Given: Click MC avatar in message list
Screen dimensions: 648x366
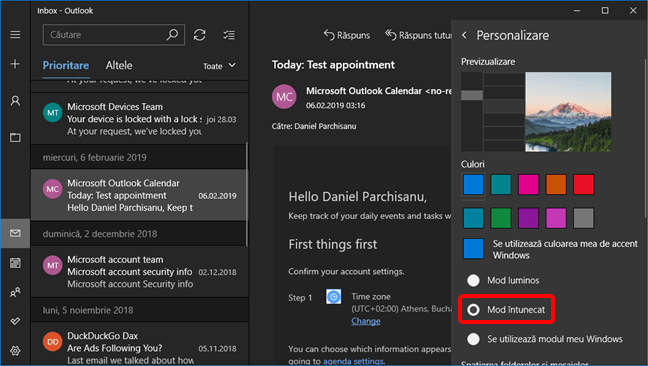Looking at the screenshot, I should (x=52, y=189).
